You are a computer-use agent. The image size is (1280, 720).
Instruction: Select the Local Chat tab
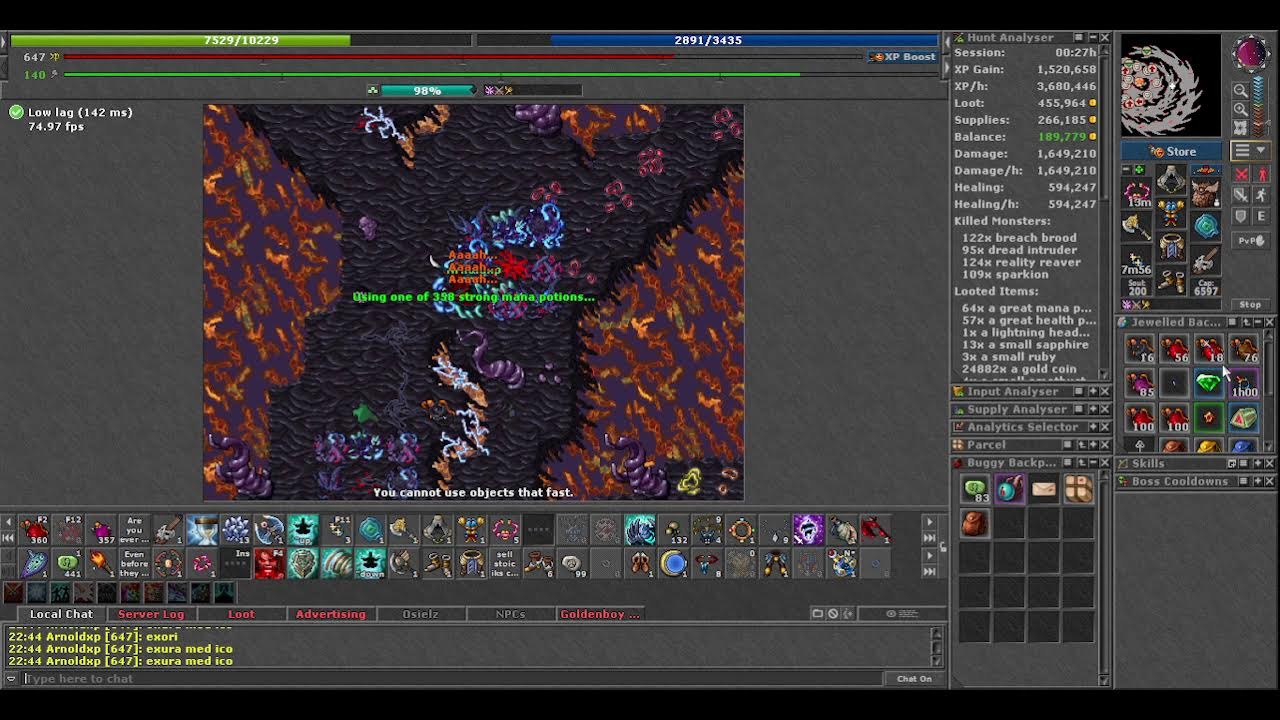[x=61, y=614]
